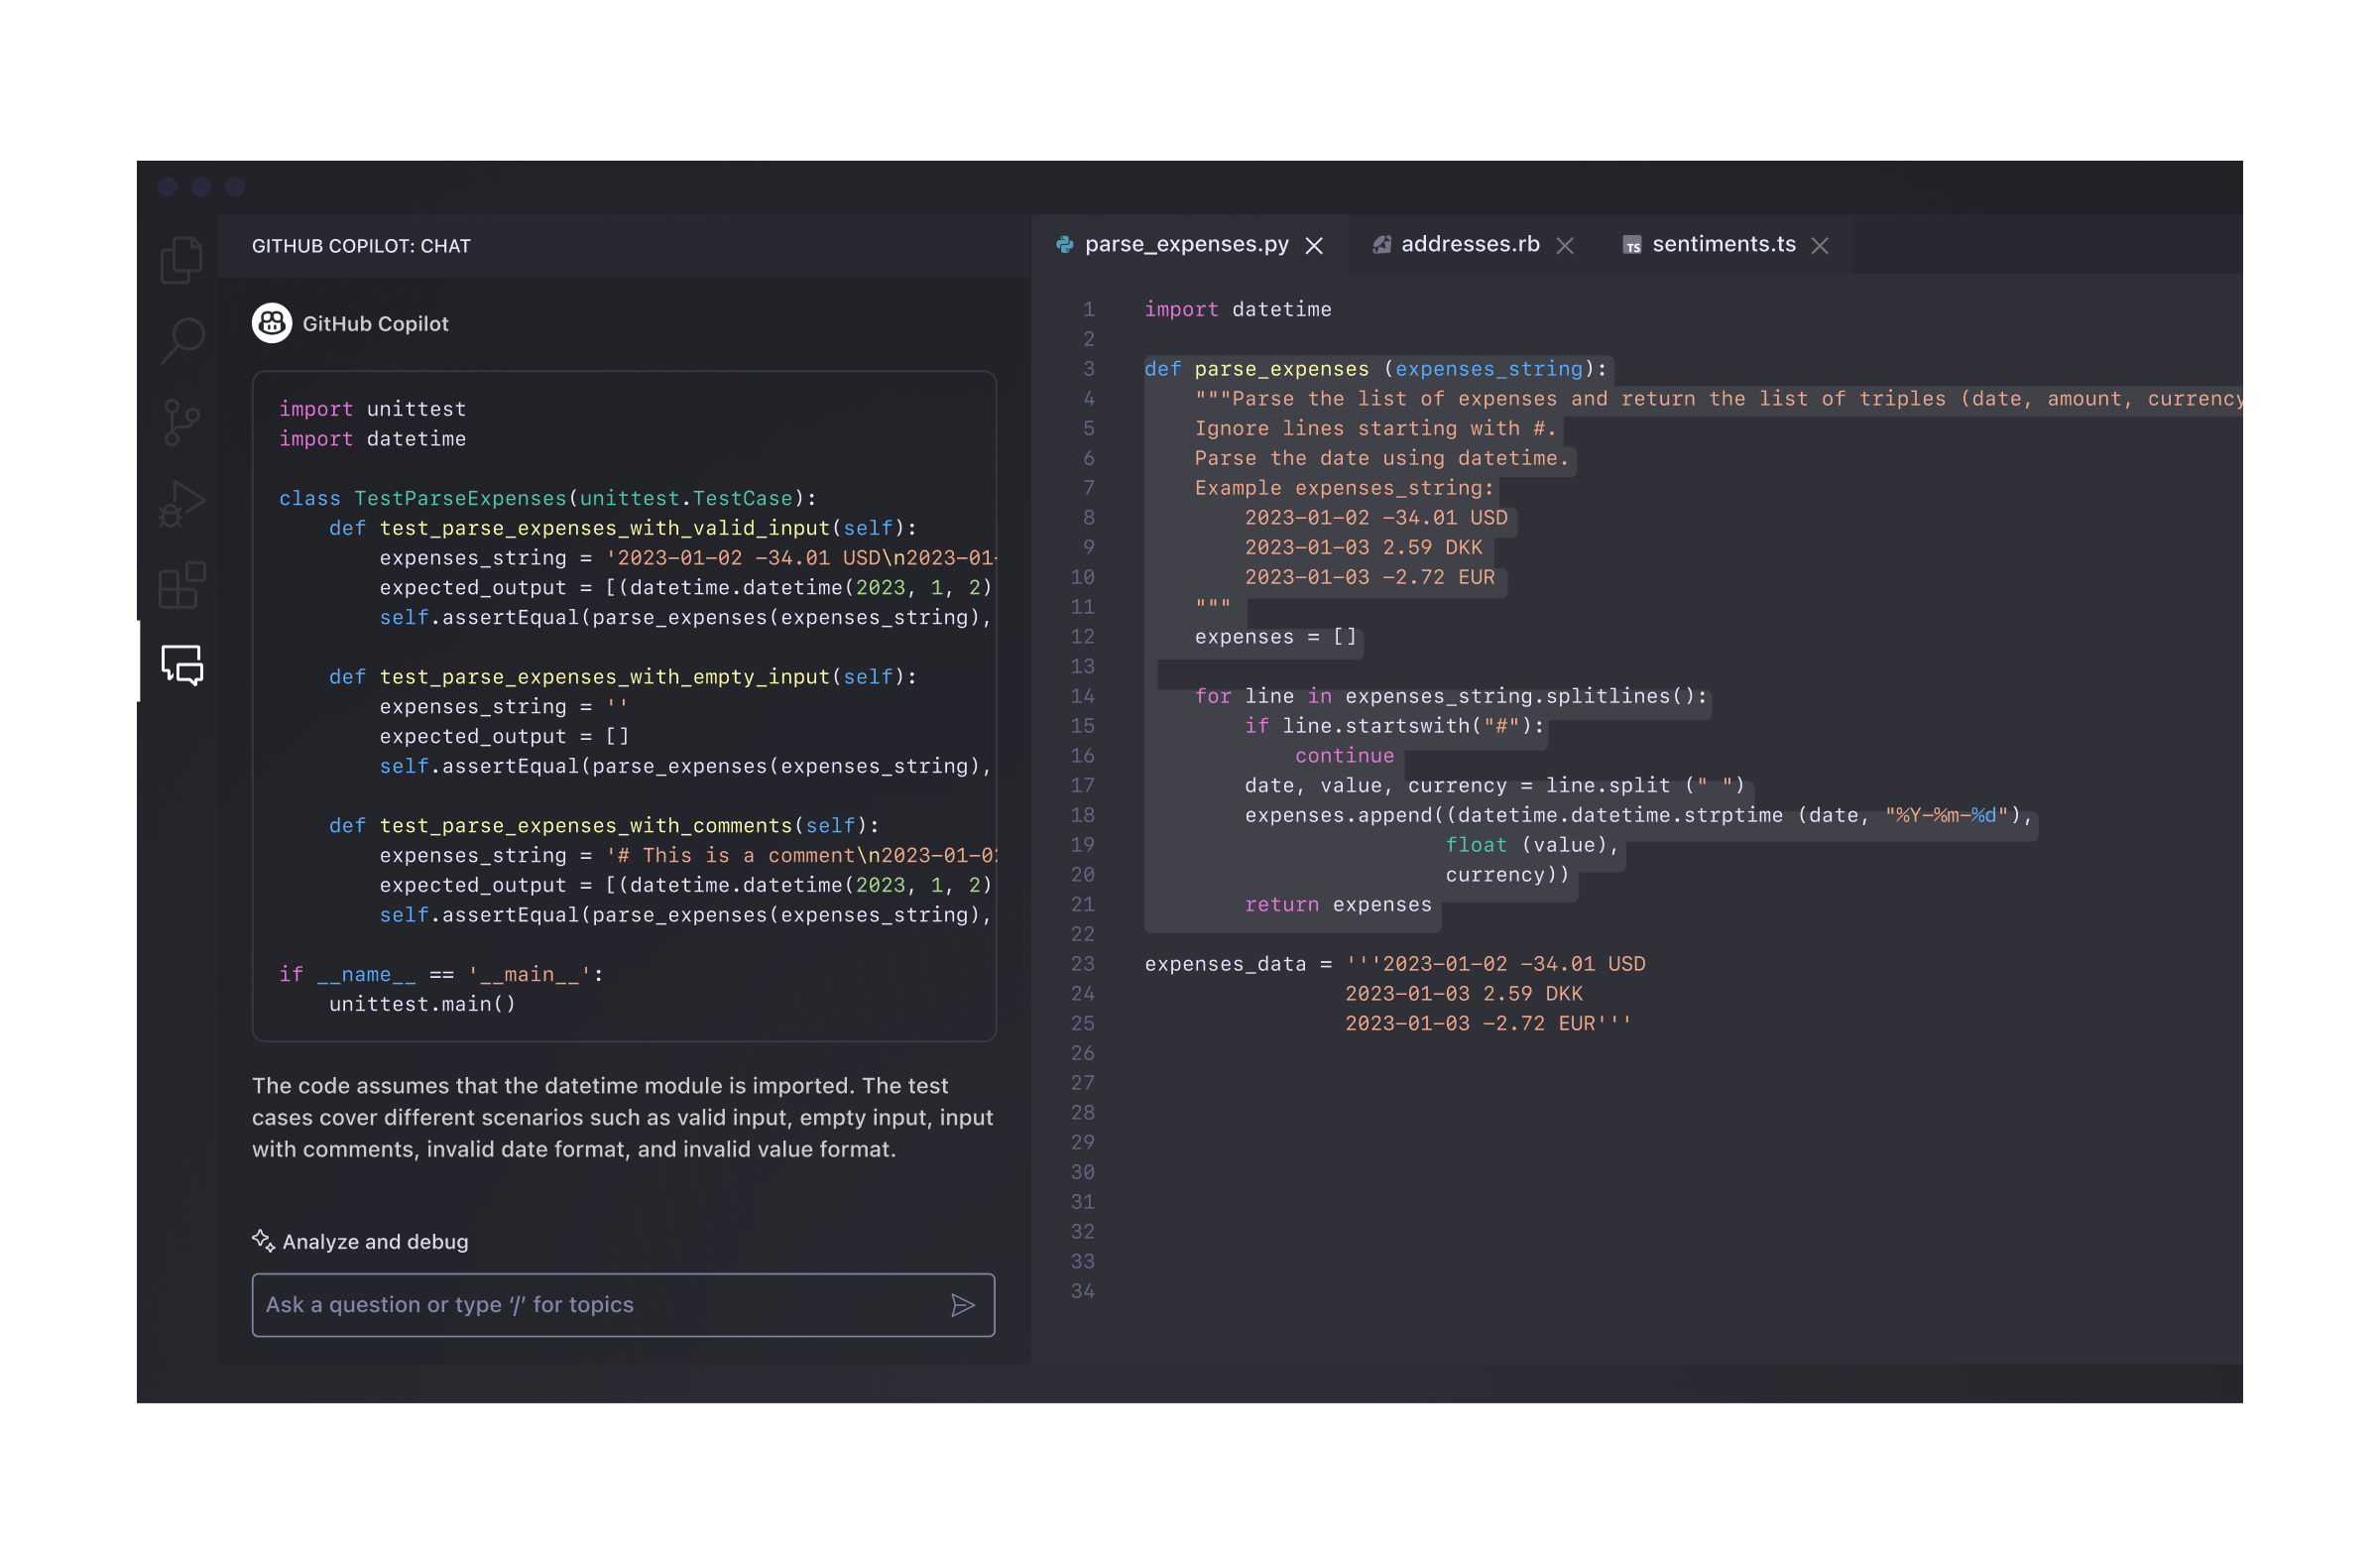Click the sparkle icon beside Analyze and debug
2380x1565 pixels.
click(x=262, y=1241)
